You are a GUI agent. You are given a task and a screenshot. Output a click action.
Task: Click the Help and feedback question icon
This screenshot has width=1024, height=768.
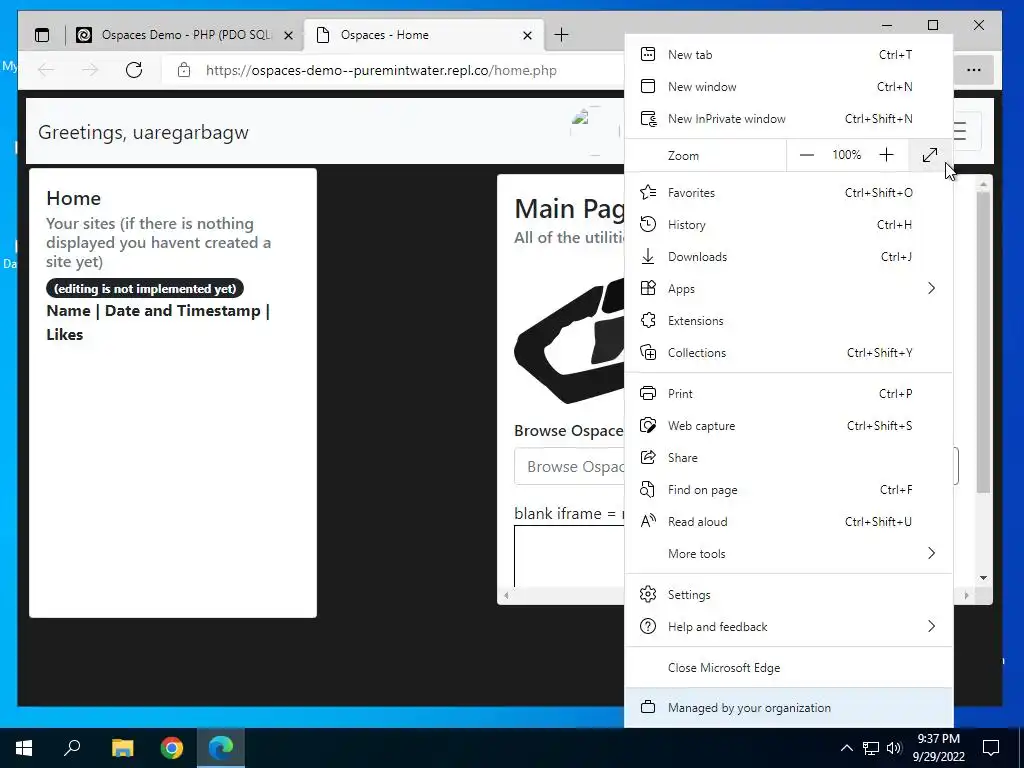click(648, 626)
